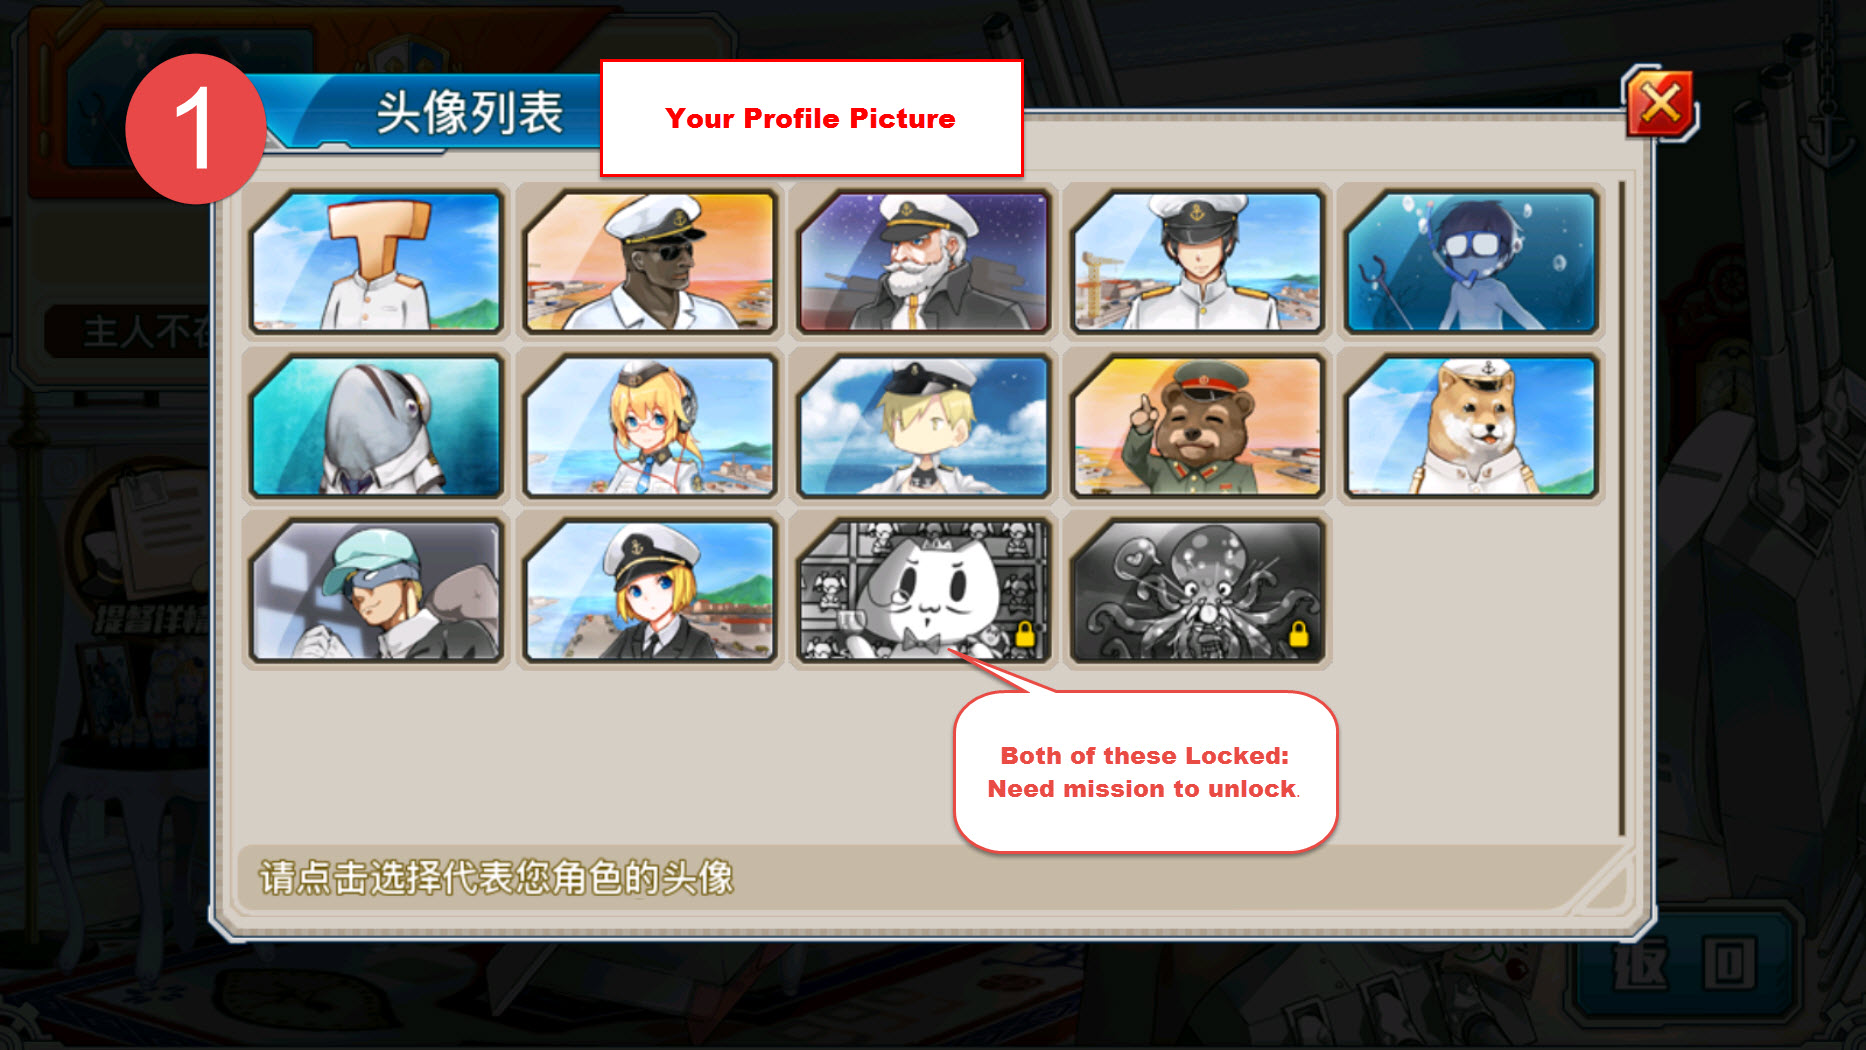1866x1050 pixels.
Task: Select the young officer avatar by crane
Action: pos(1198,262)
